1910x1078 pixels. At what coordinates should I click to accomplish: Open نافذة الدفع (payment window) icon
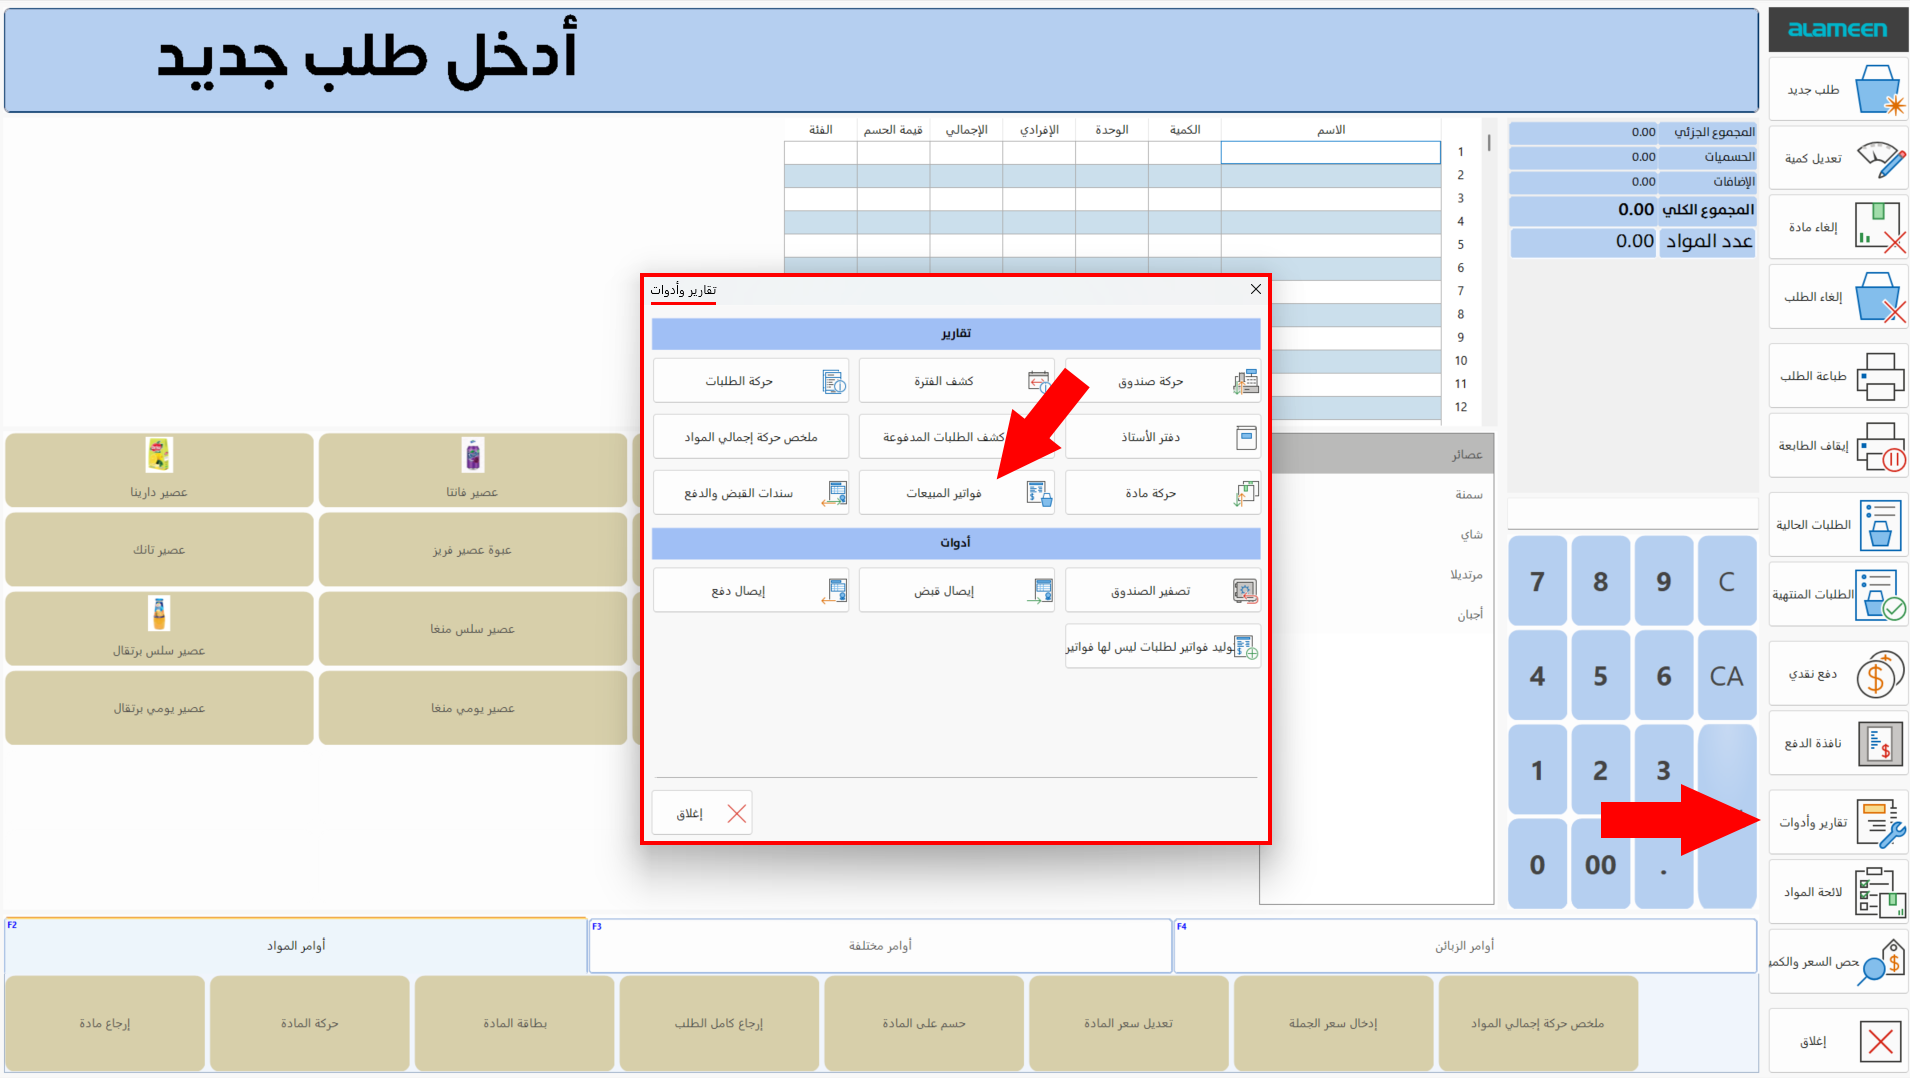[x=1880, y=744]
